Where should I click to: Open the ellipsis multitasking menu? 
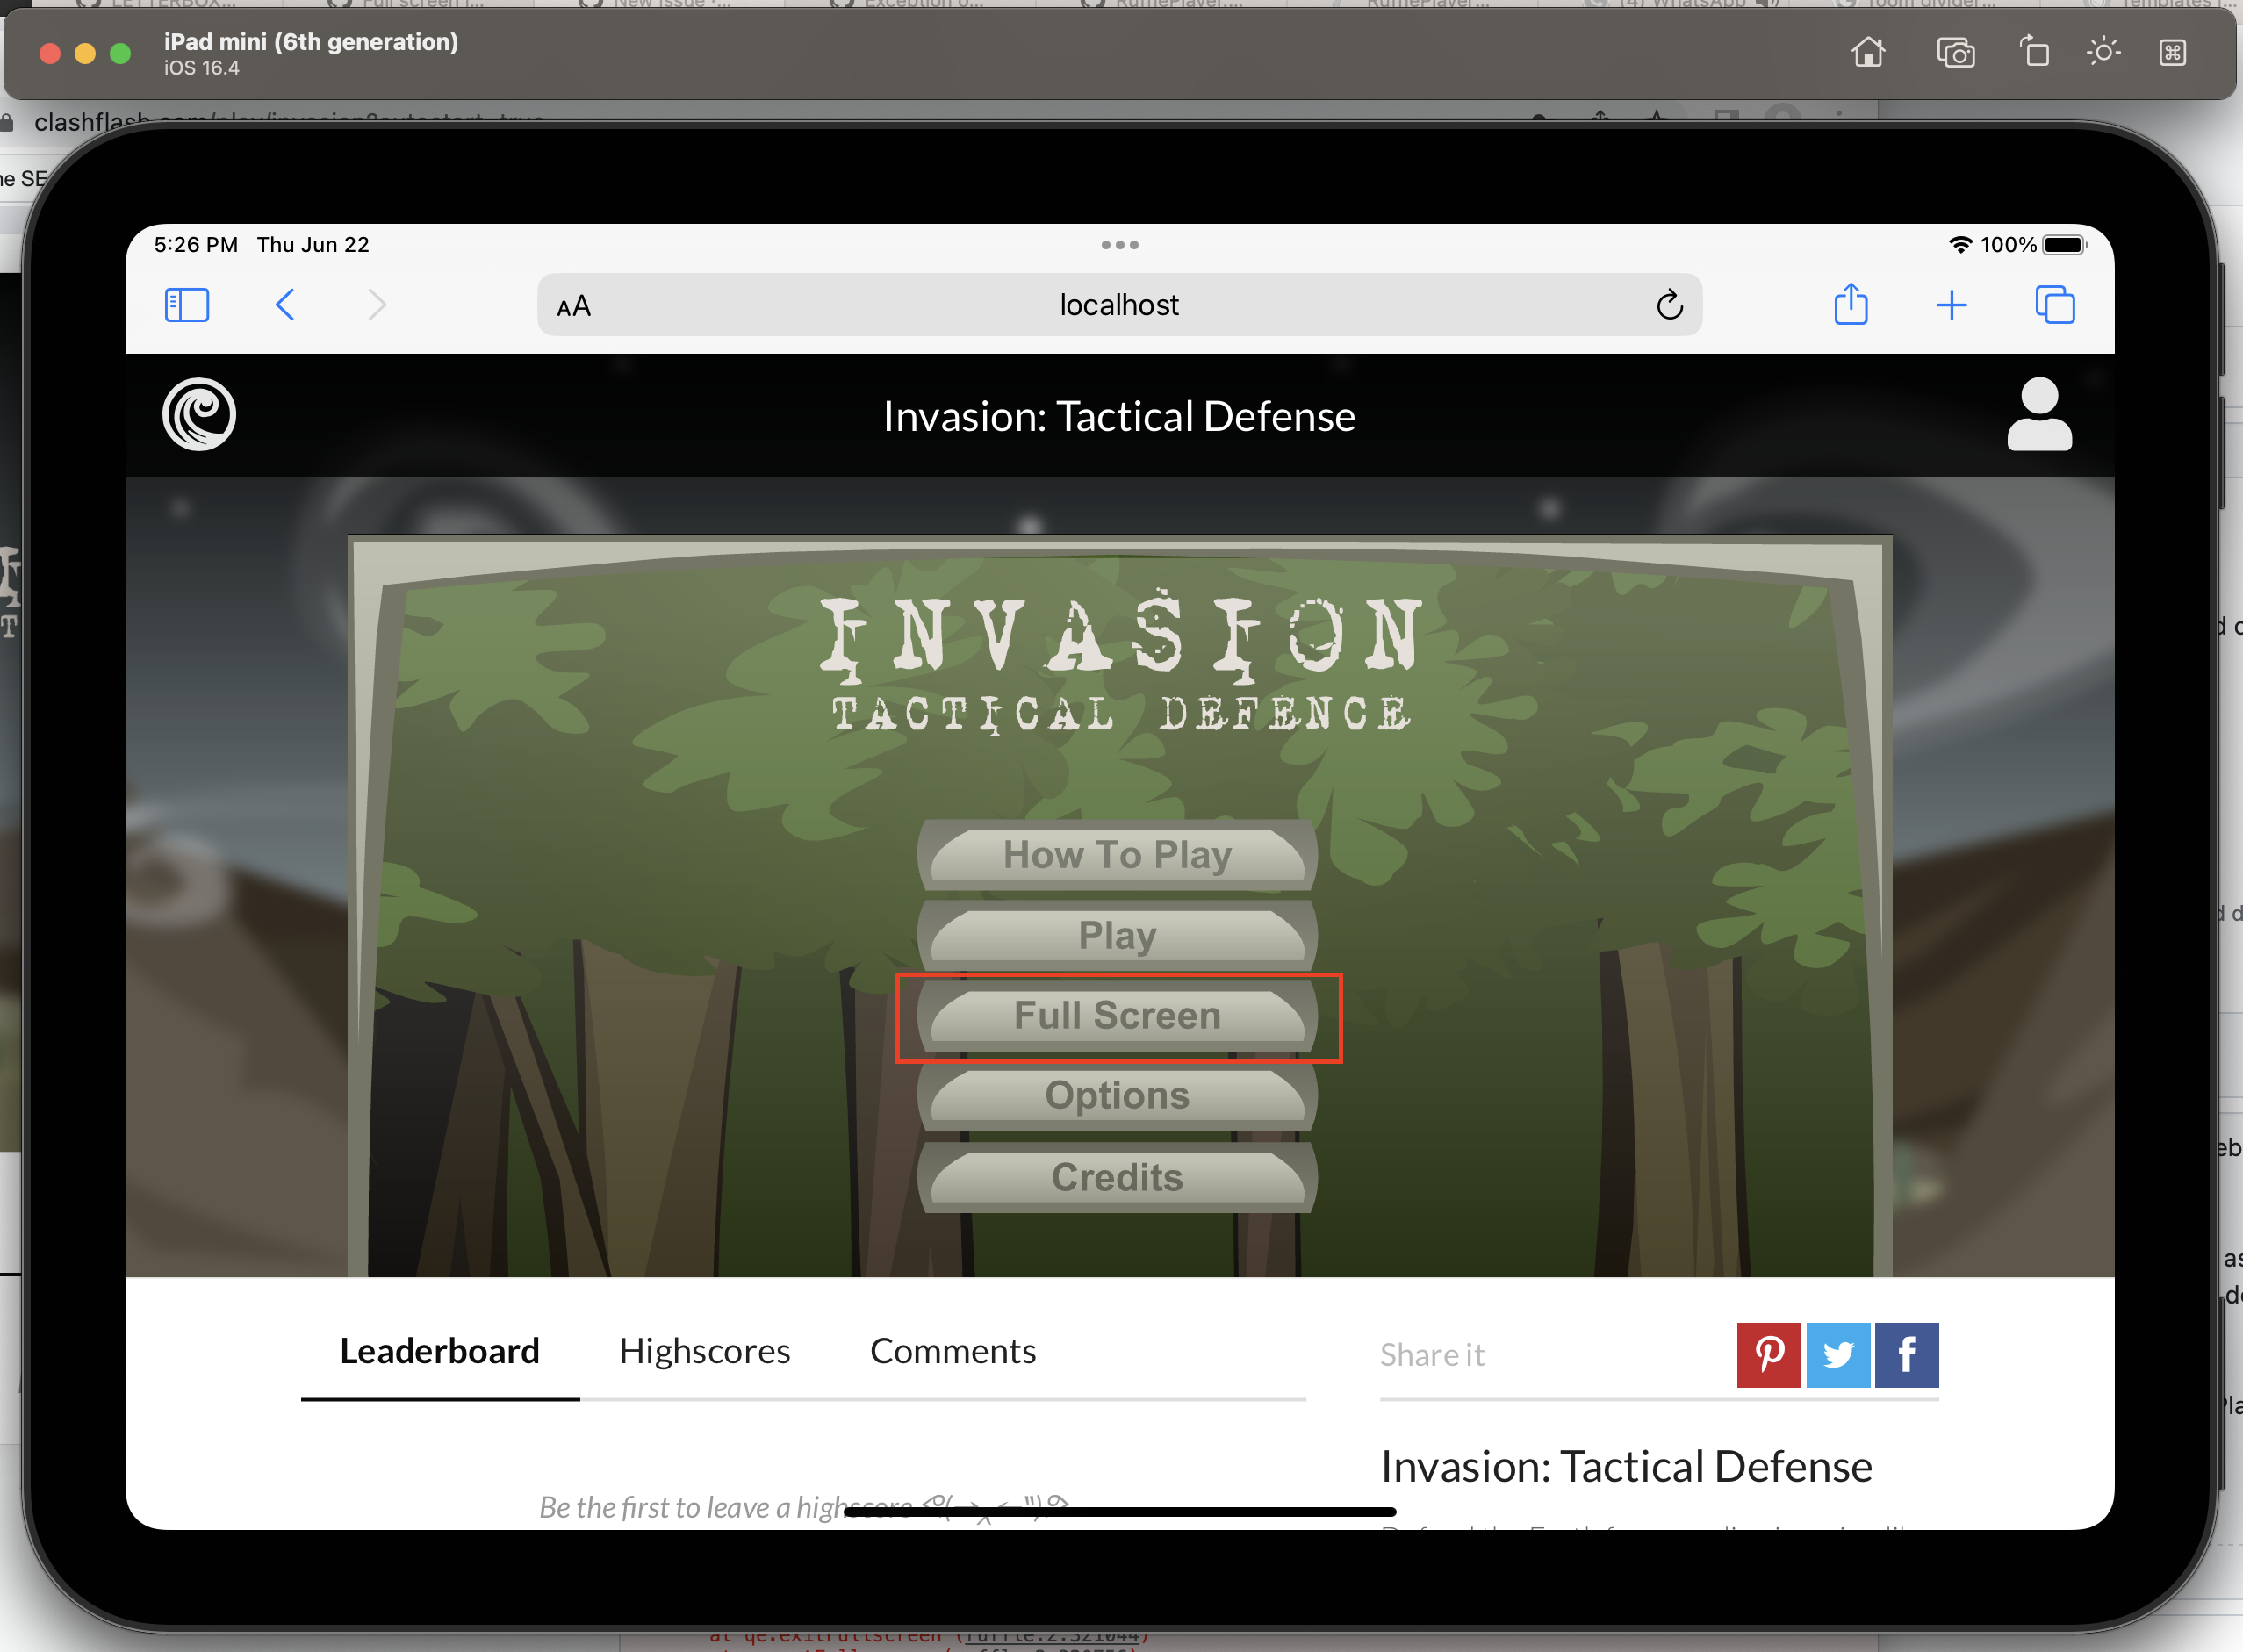click(x=1120, y=244)
